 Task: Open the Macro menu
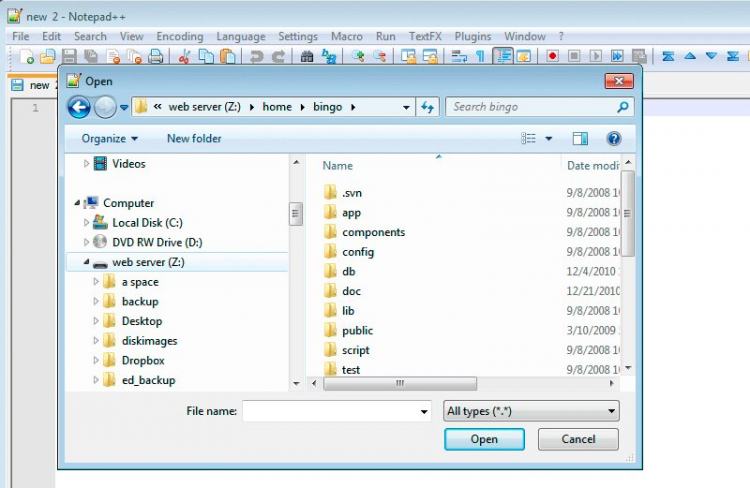346,36
